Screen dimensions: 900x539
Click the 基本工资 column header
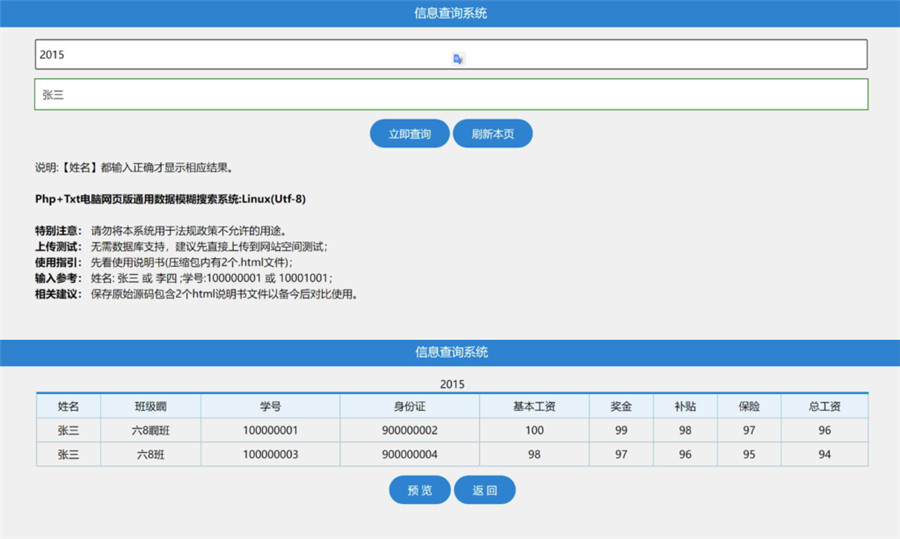(534, 406)
